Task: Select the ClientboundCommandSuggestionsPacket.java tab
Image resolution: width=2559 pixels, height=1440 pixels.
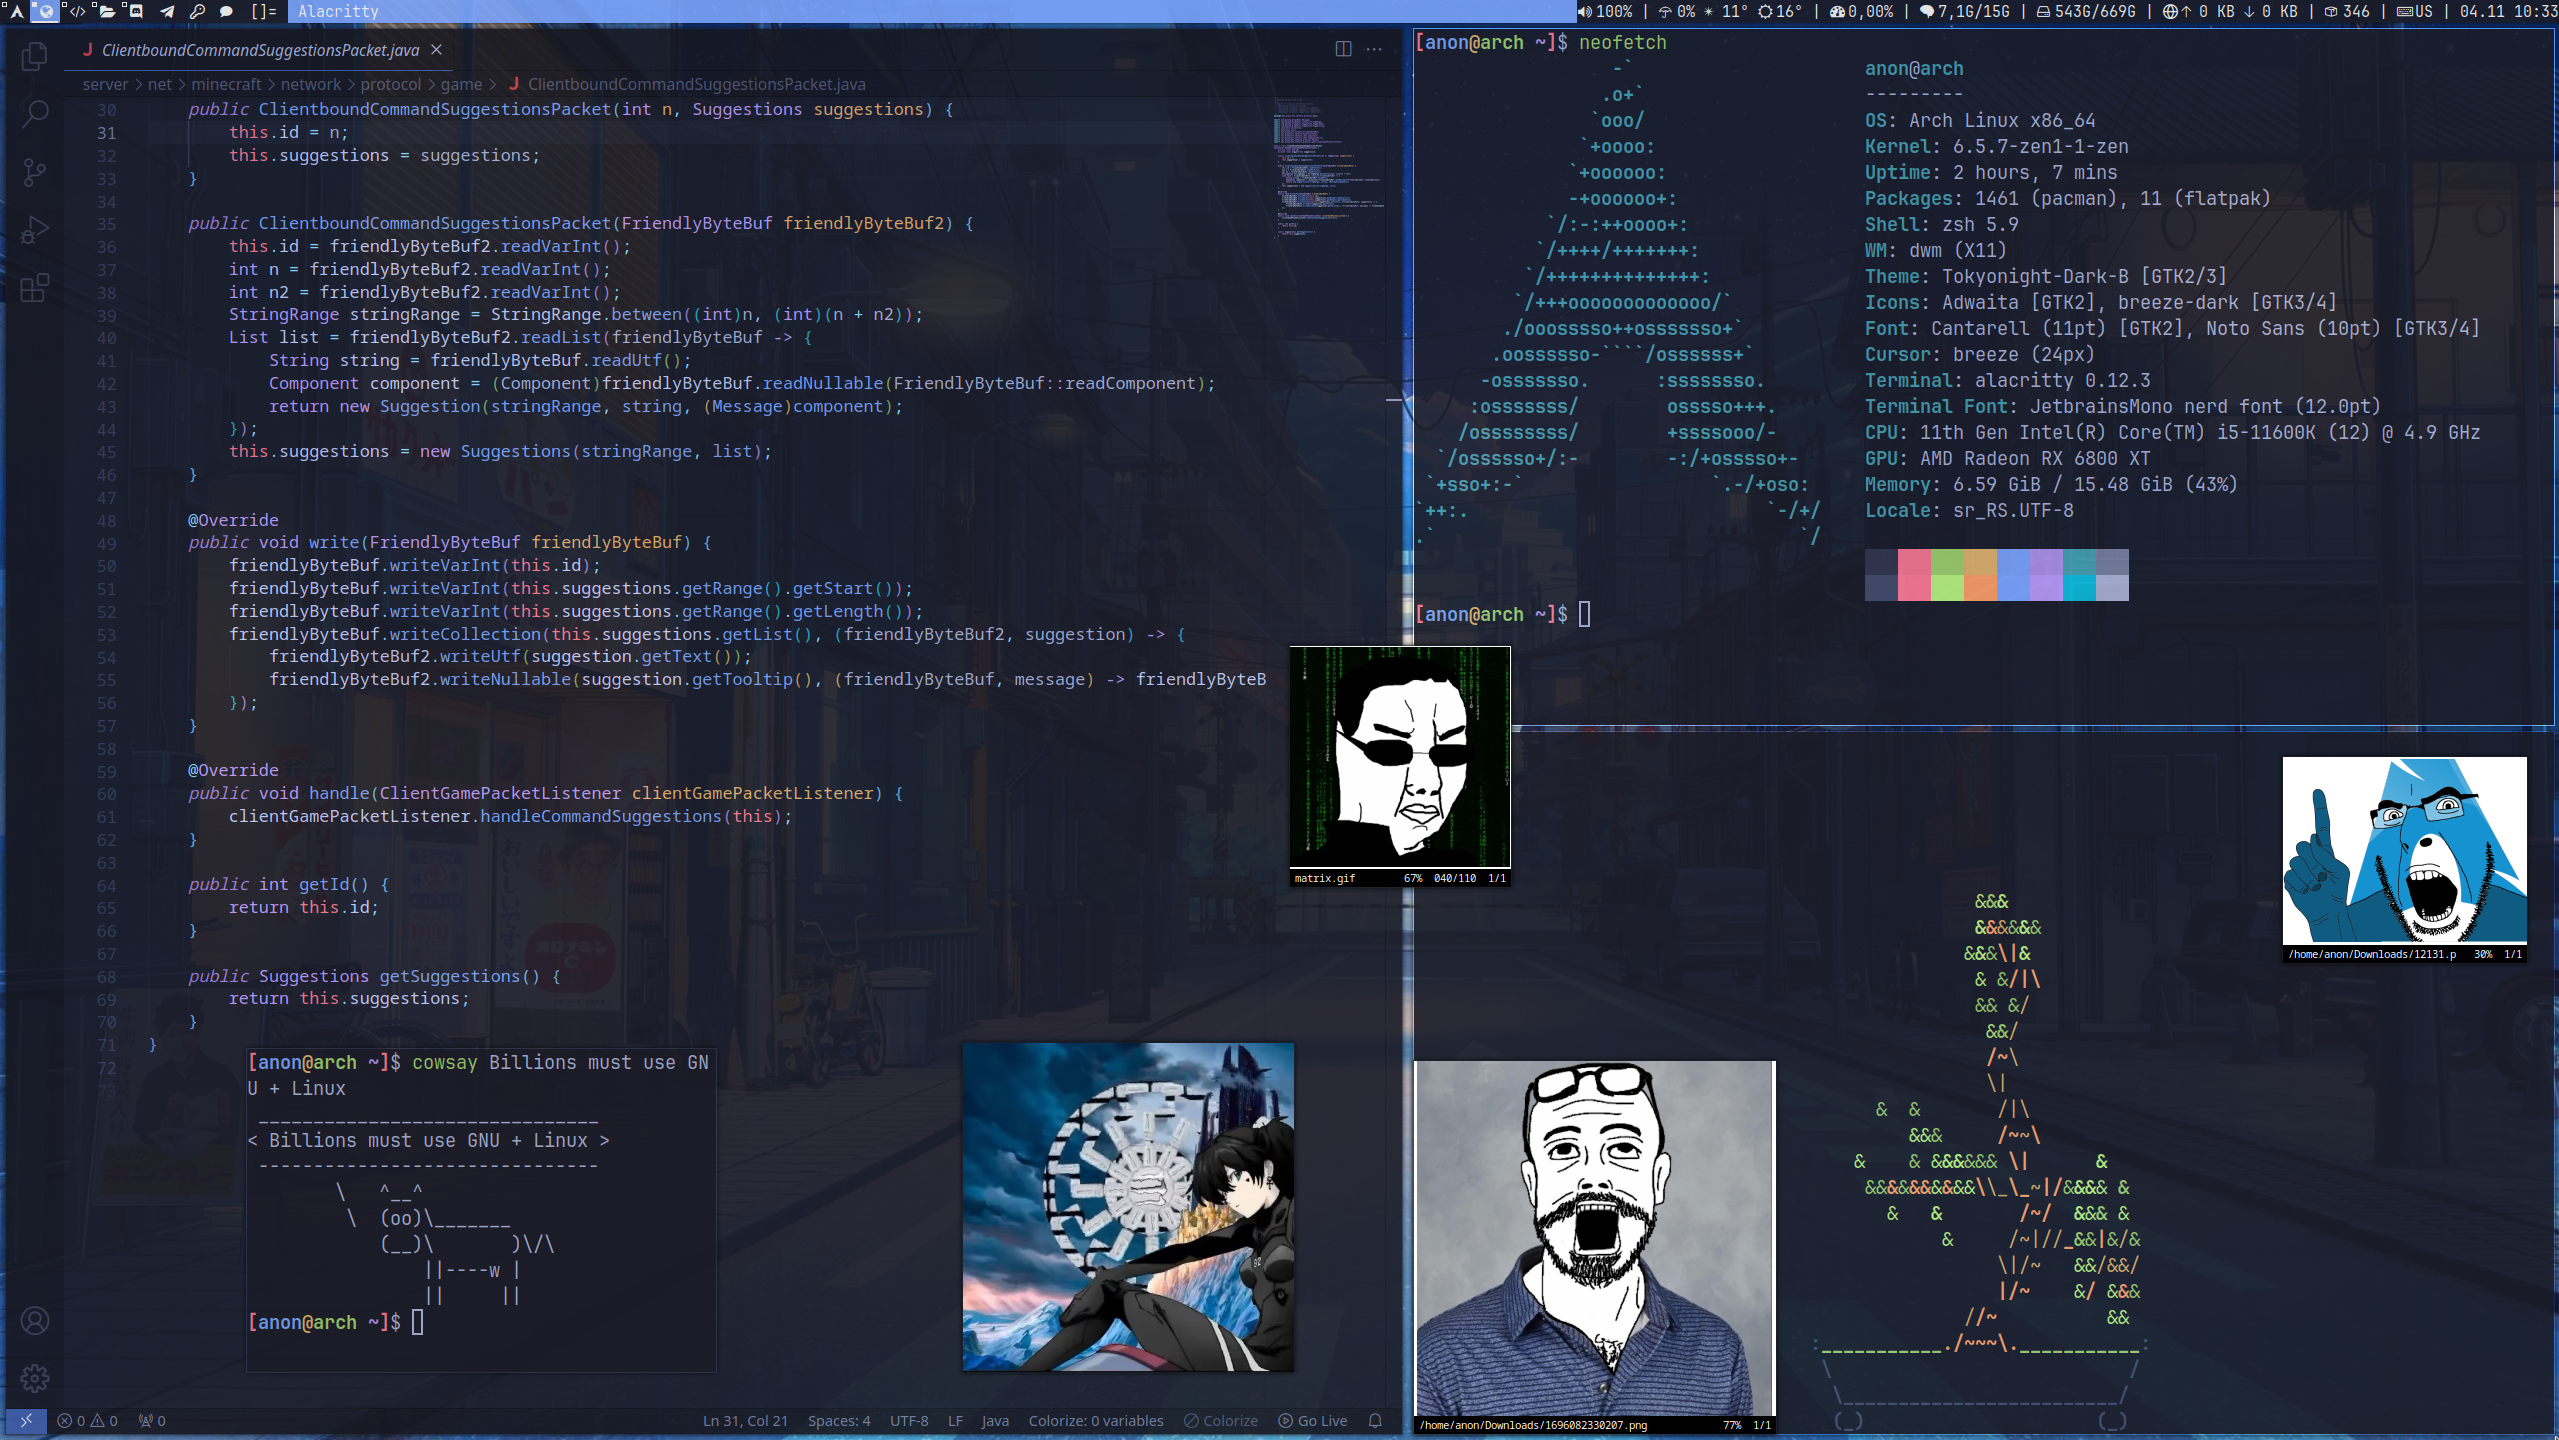Action: pos(260,50)
